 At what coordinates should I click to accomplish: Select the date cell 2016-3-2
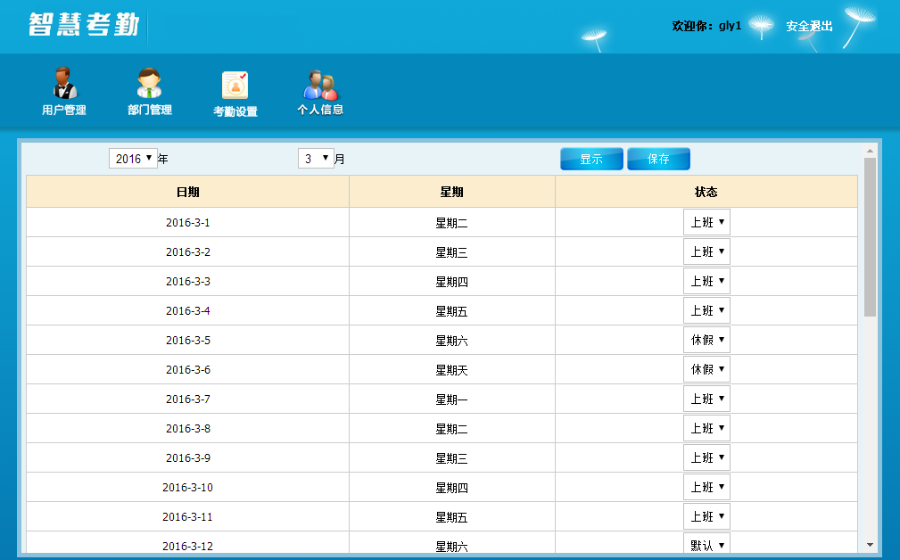[188, 252]
